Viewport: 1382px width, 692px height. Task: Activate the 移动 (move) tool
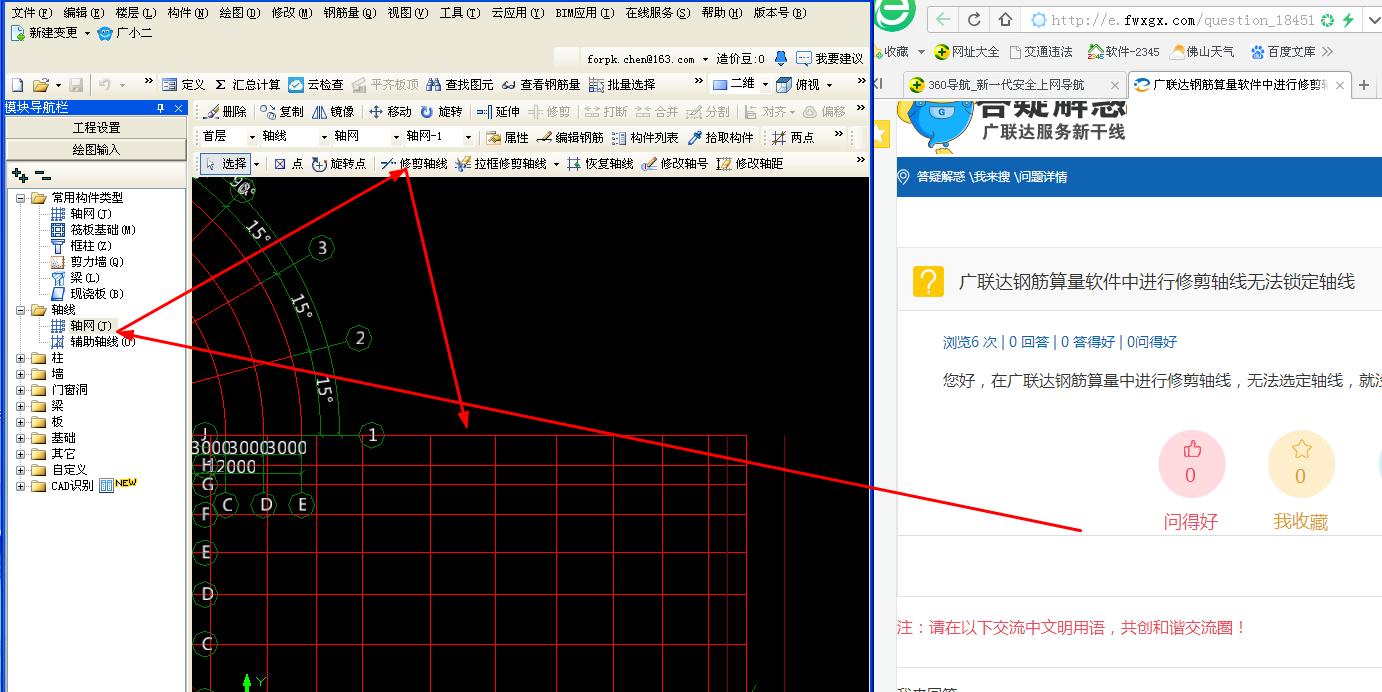point(390,112)
